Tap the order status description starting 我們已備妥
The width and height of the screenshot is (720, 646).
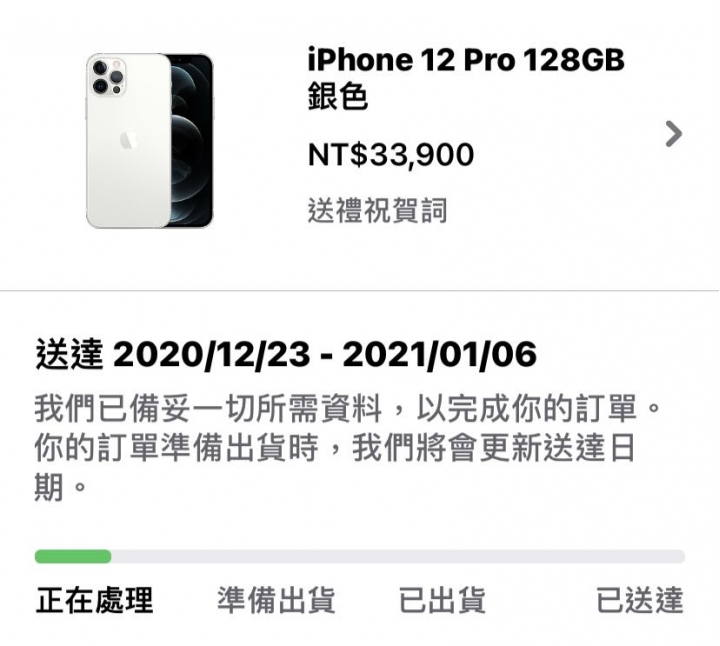point(348,447)
